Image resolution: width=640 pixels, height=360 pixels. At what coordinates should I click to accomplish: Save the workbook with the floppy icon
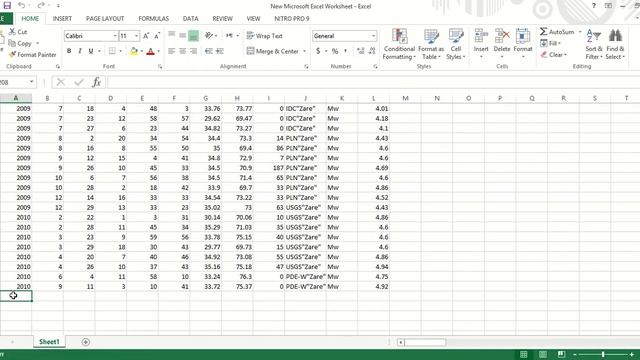[x=7, y=5]
